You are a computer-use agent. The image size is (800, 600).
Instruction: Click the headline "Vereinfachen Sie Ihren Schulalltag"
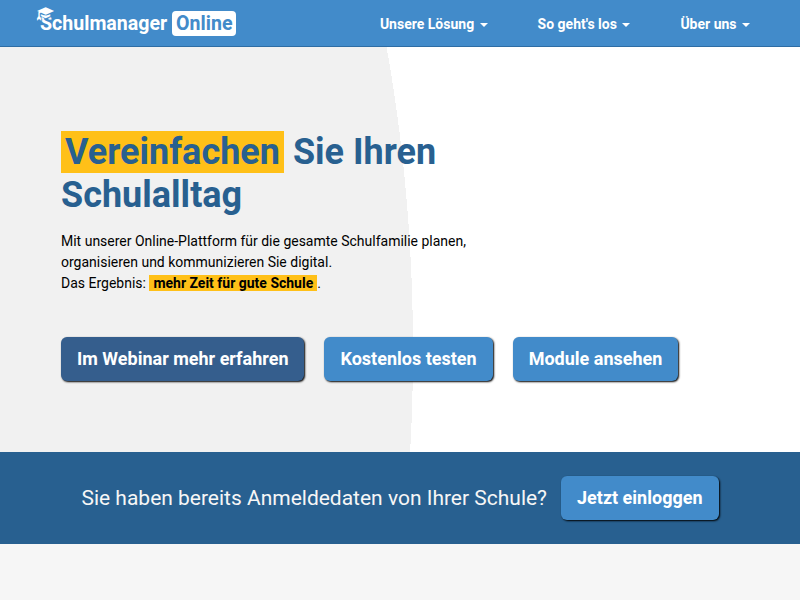pos(249,172)
